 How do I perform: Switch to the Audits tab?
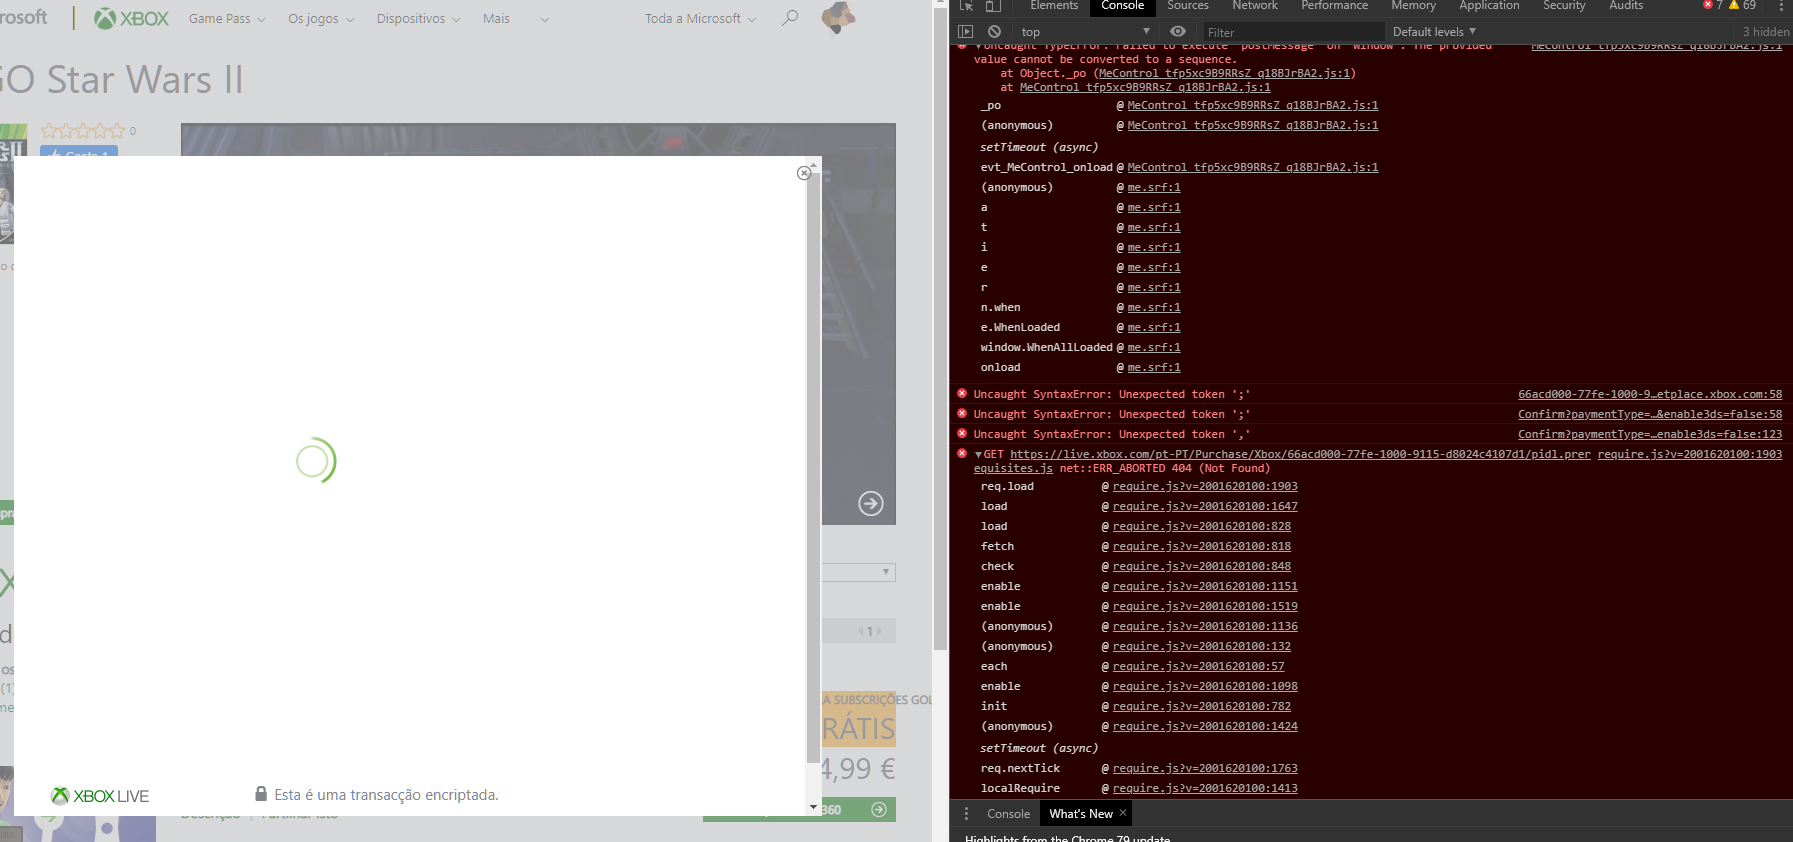coord(1626,6)
